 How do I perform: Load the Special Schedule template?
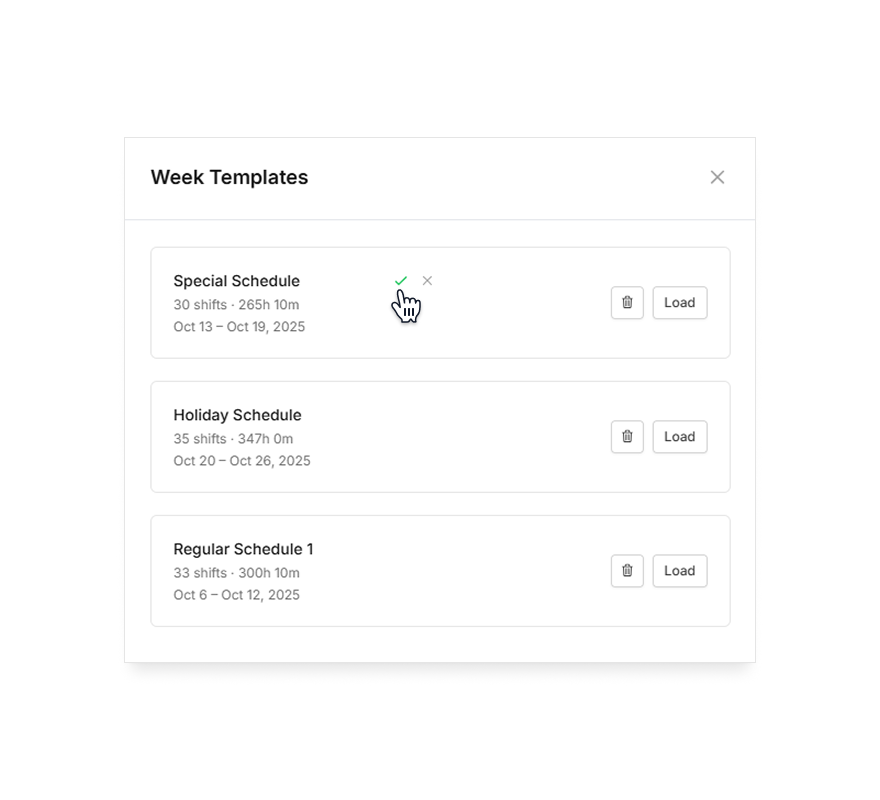680,303
